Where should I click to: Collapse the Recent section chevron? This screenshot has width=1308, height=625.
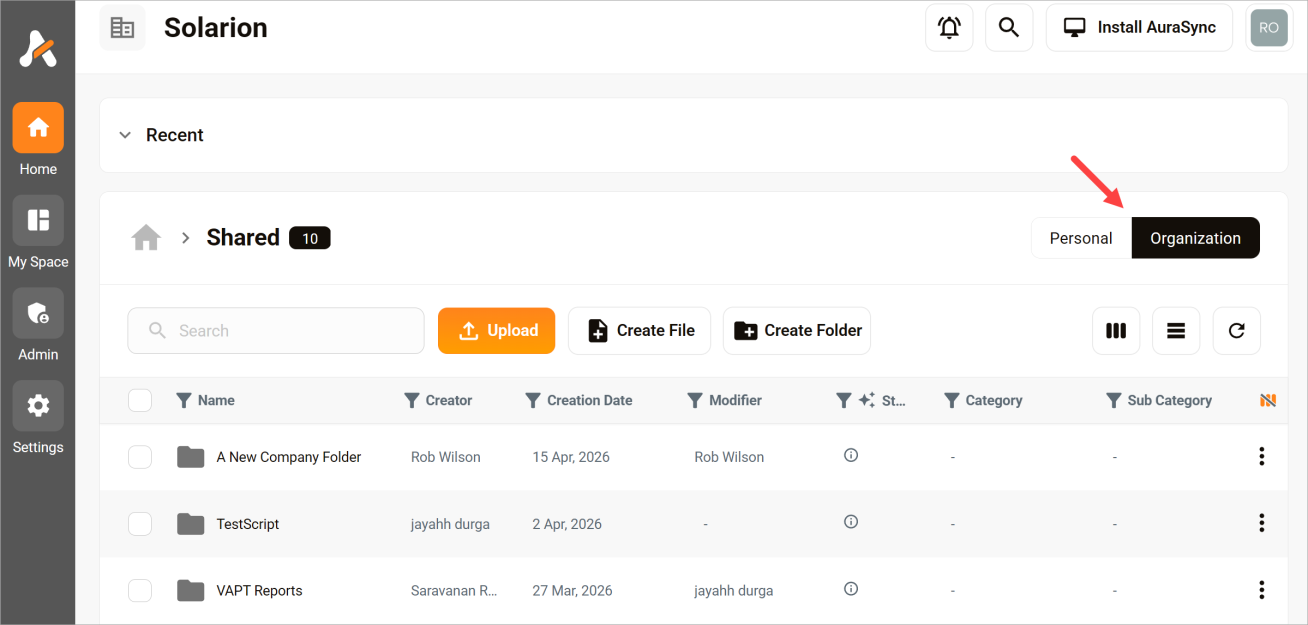(x=125, y=135)
